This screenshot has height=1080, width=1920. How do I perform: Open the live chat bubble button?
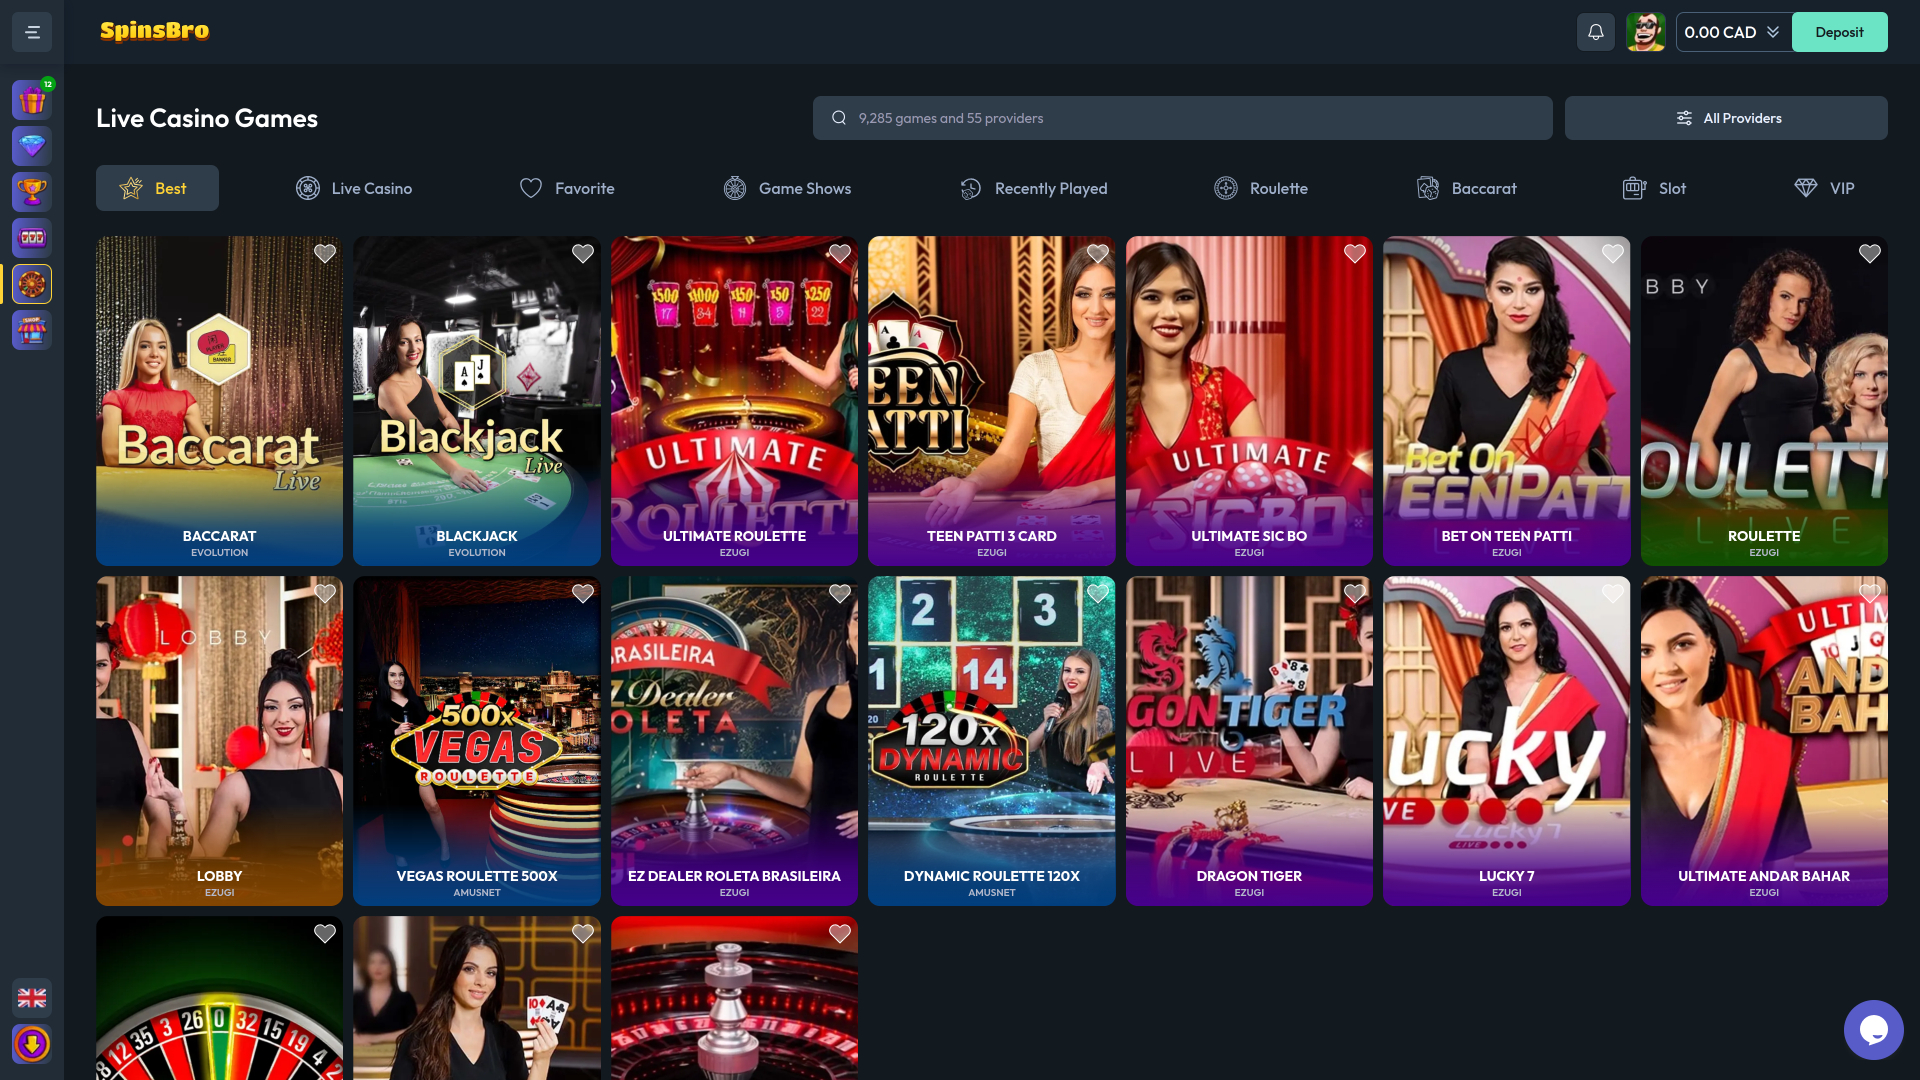1874,1030
